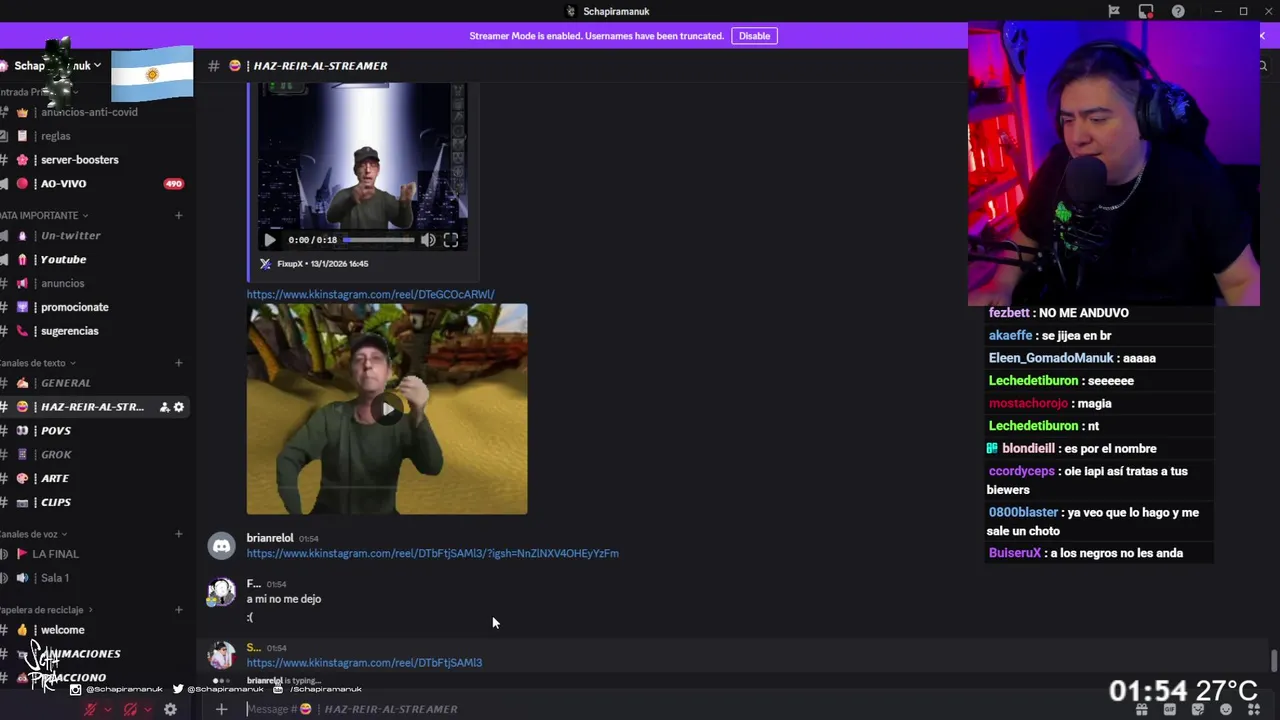Open headphone output options arrow
The height and width of the screenshot is (720, 1280).
148,709
